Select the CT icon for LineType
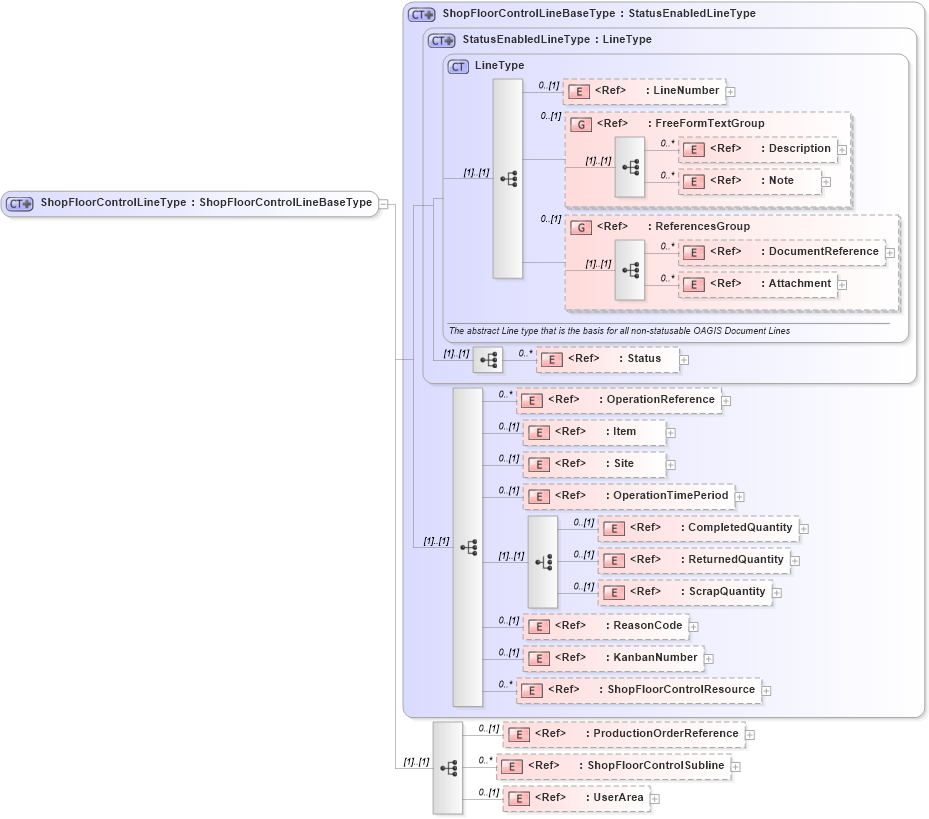The width and height of the screenshot is (929, 819). [x=458, y=66]
